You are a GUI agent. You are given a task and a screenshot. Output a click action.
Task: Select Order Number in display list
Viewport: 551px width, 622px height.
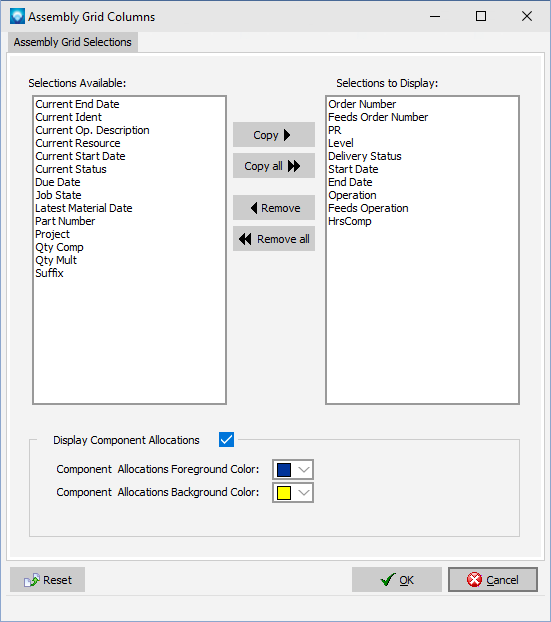click(362, 104)
